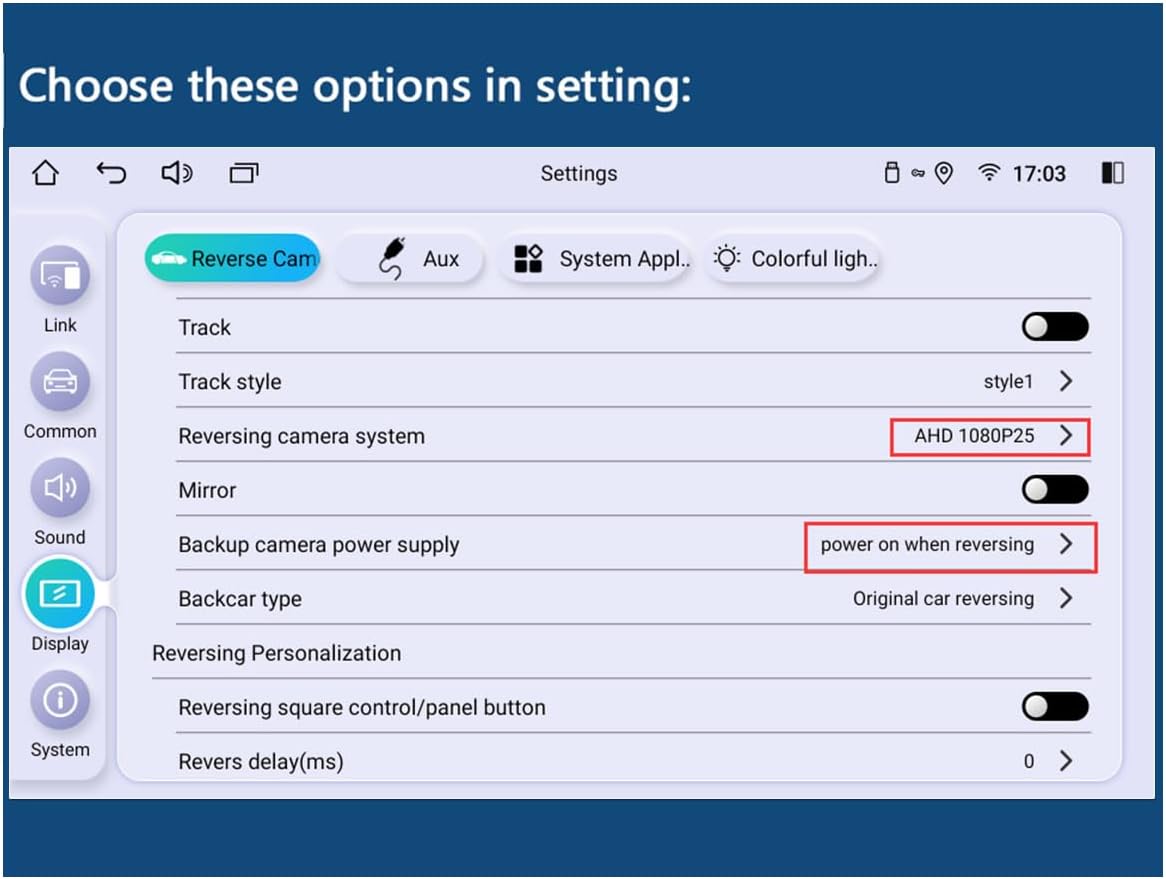Expand Revers delay(ms) chevron
This screenshot has width=1166, height=879.
pos(1066,761)
